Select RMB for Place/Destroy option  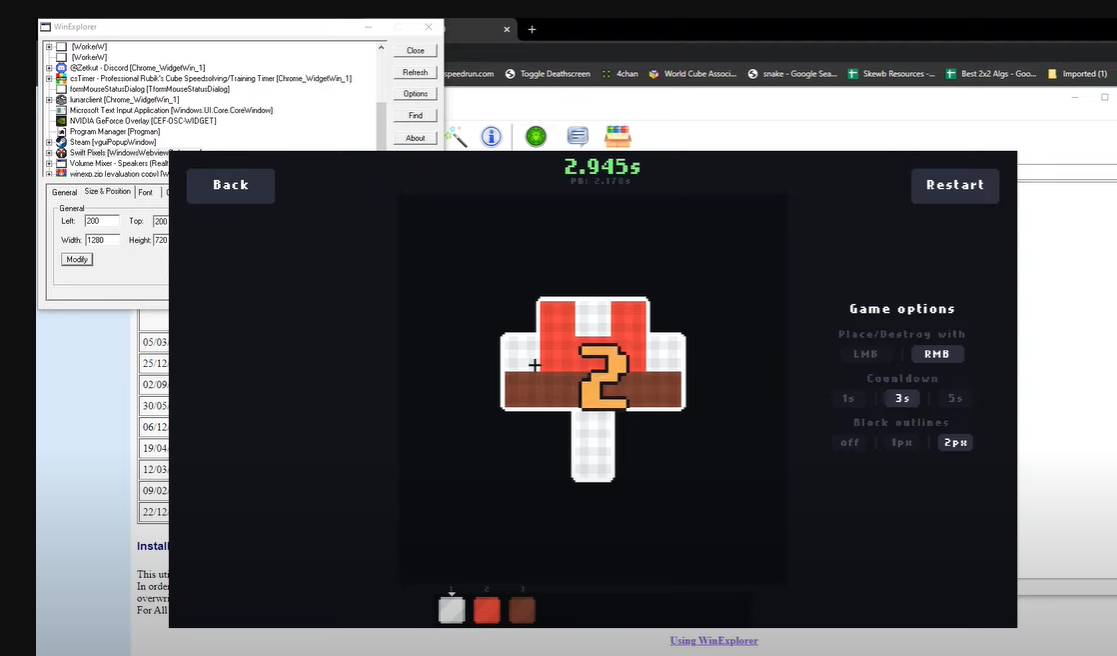937,354
